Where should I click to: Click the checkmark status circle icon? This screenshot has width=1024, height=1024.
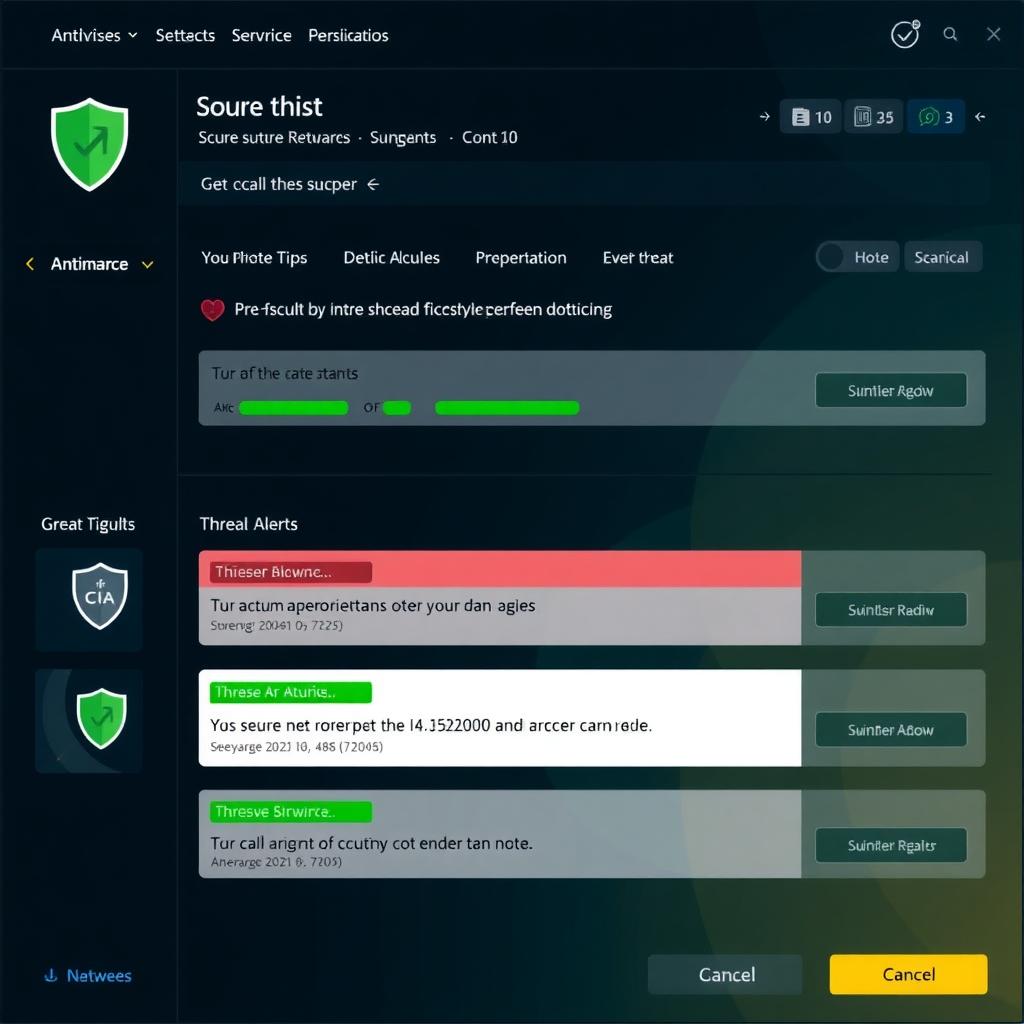click(905, 35)
